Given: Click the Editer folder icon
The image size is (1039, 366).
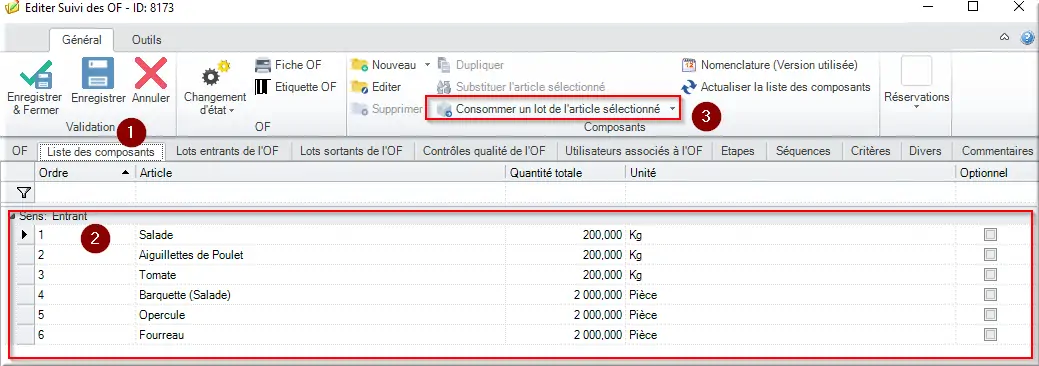Looking at the screenshot, I should click(x=360, y=87).
